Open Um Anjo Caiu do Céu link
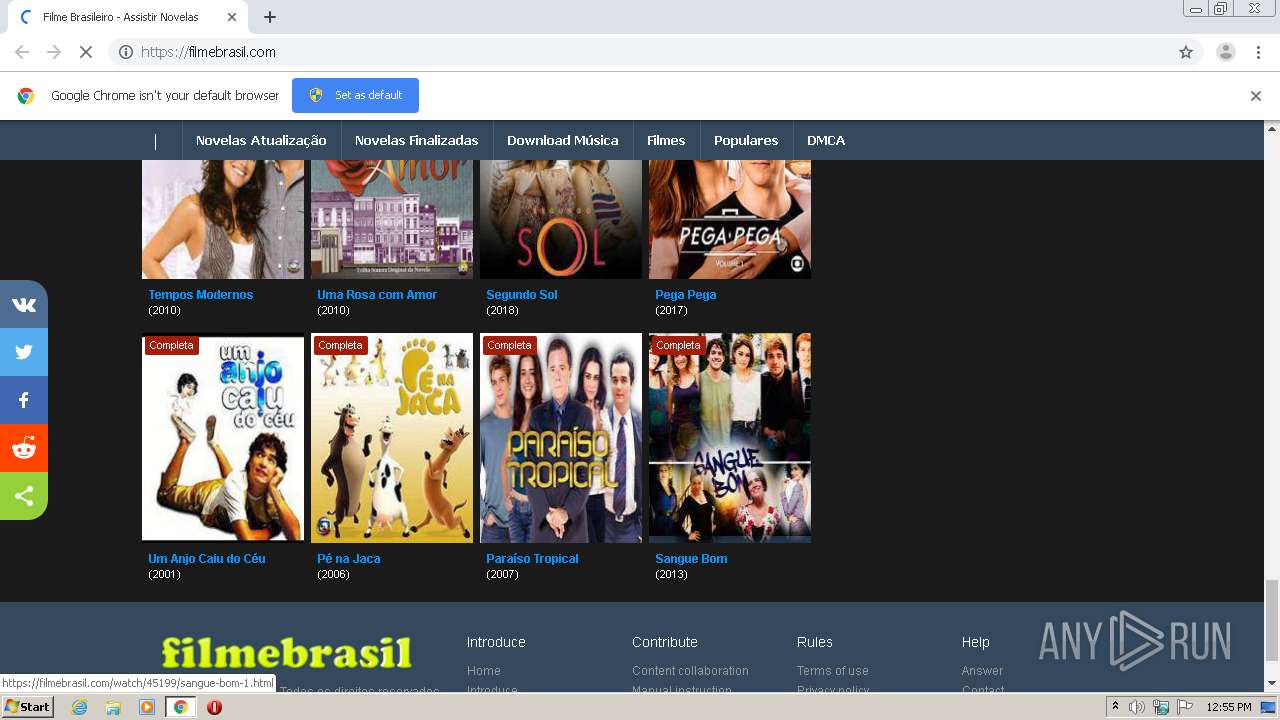Image resolution: width=1280 pixels, height=720 pixels. [x=207, y=559]
